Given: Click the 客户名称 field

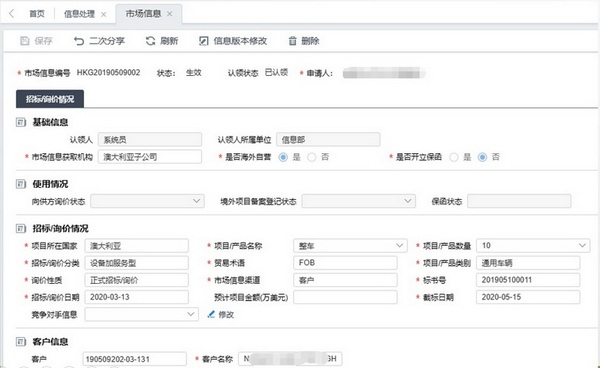Looking at the screenshot, I should tap(290, 359).
